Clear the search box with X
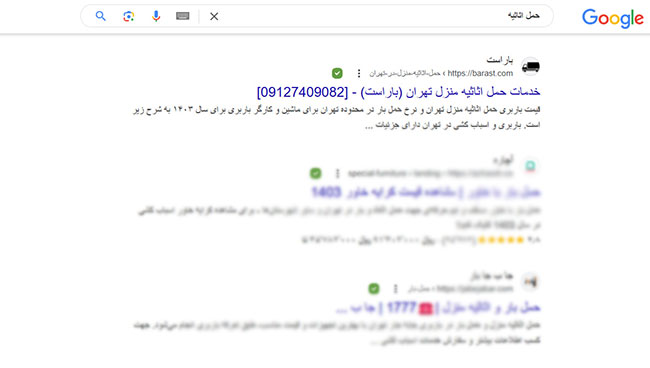 click(214, 16)
